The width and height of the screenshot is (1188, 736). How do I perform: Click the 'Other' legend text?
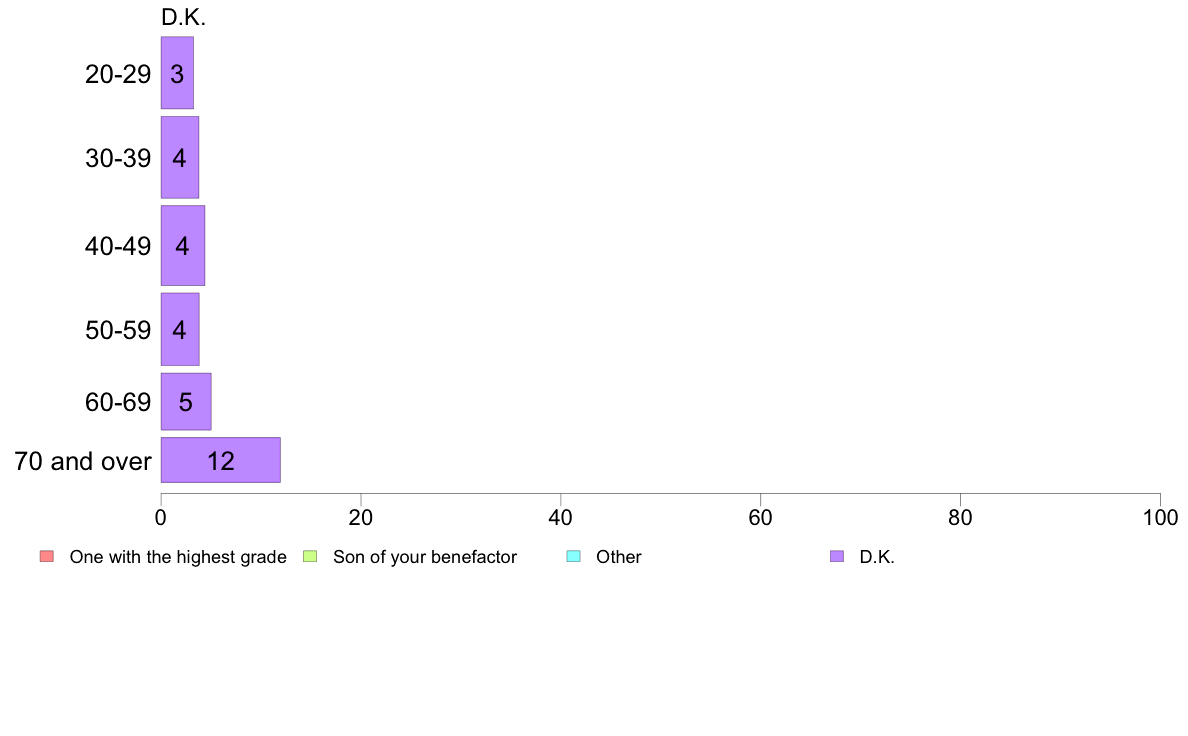coord(619,557)
